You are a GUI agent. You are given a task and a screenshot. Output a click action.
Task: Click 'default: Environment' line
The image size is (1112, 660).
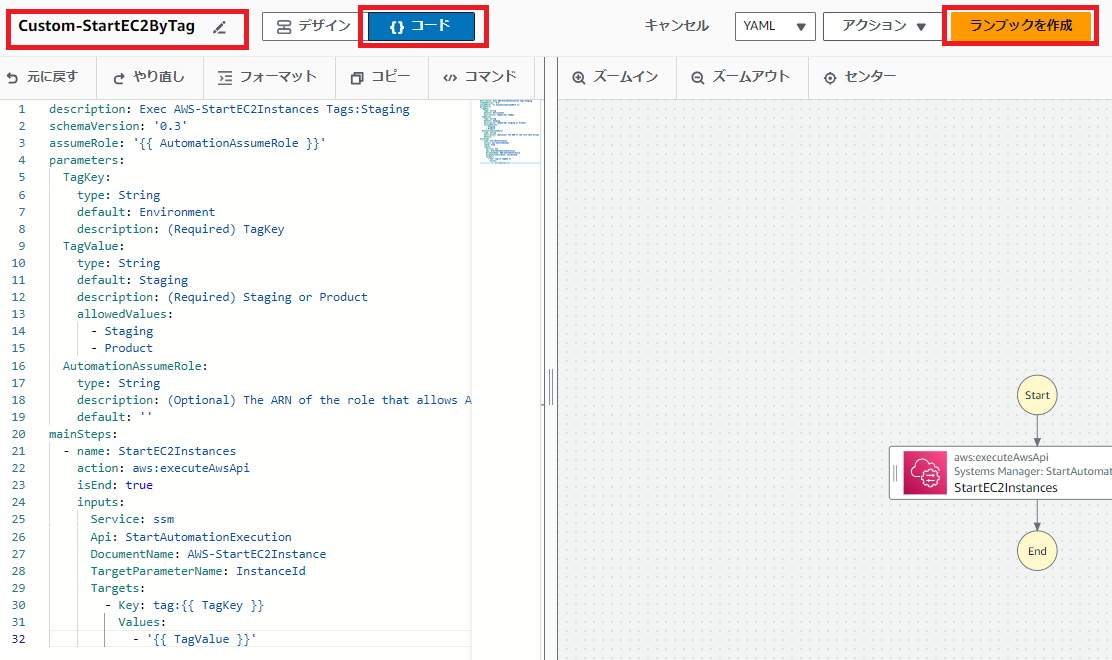145,212
